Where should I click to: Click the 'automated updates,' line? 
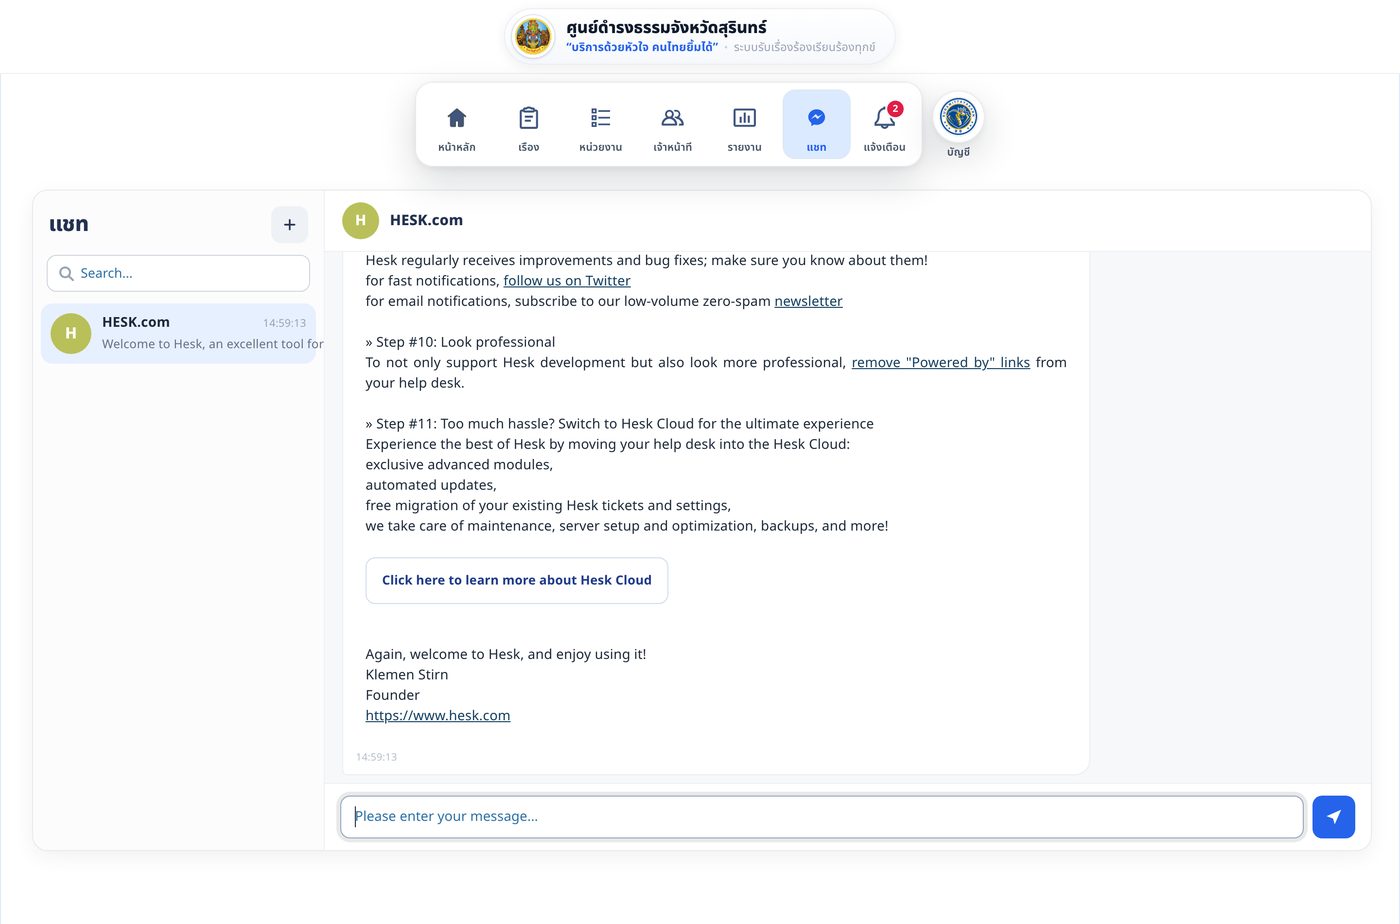431,486
